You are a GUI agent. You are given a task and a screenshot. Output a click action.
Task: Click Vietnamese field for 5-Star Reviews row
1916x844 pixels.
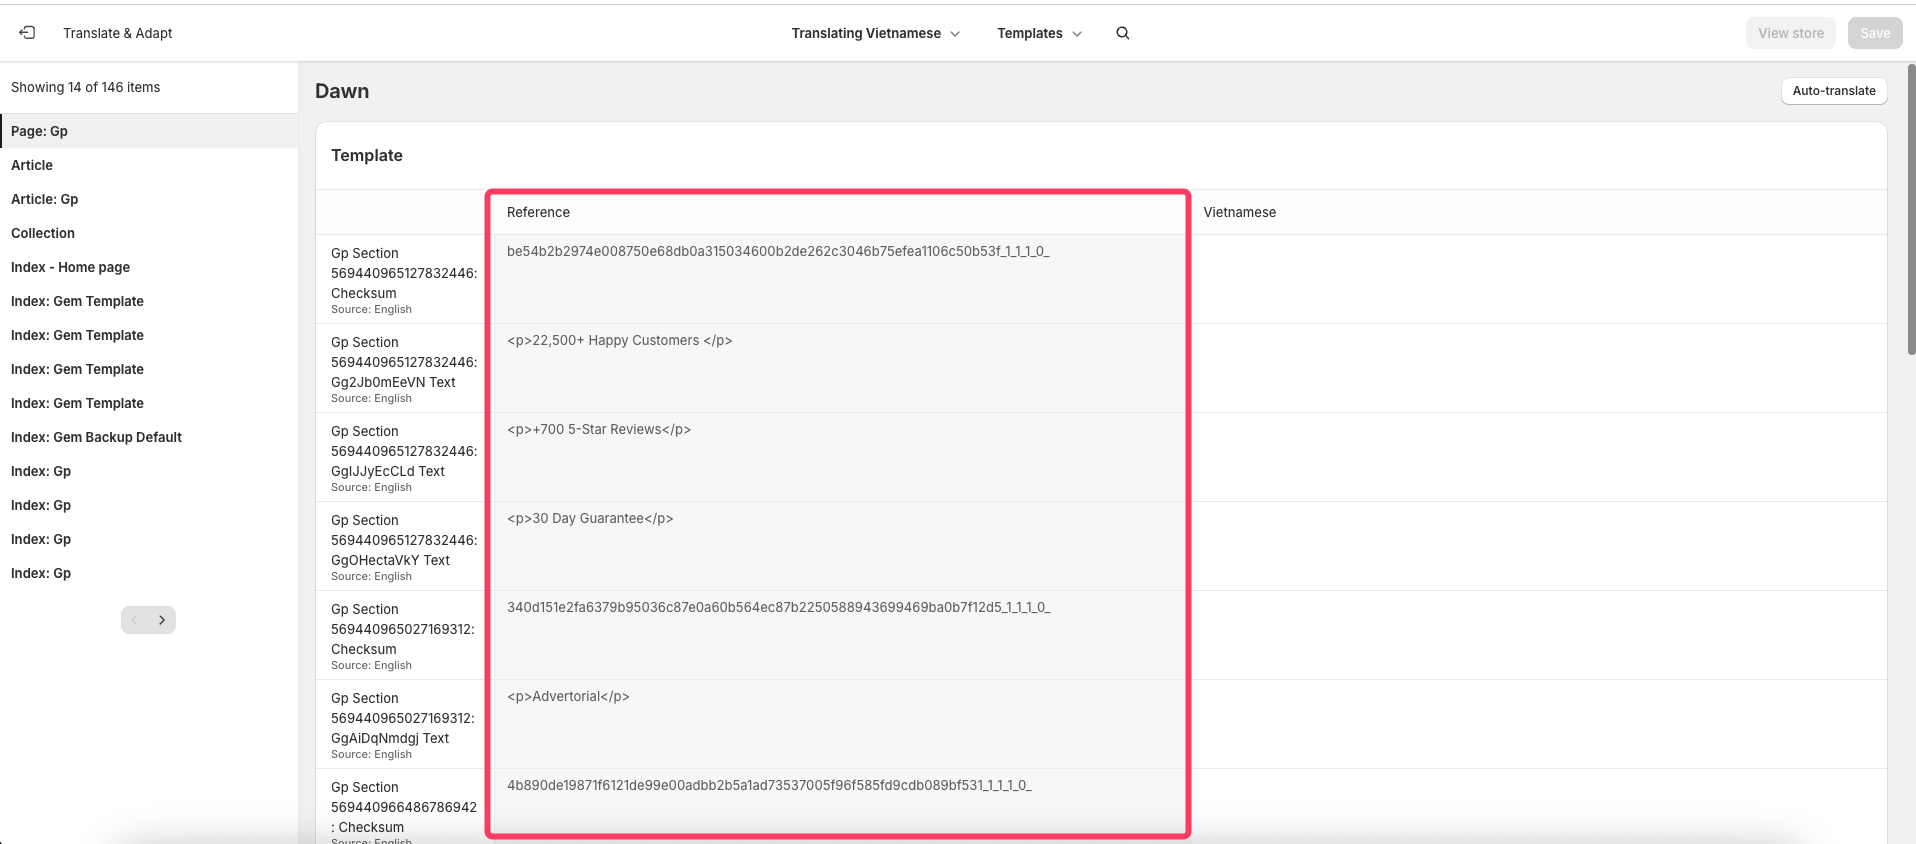[1536, 456]
